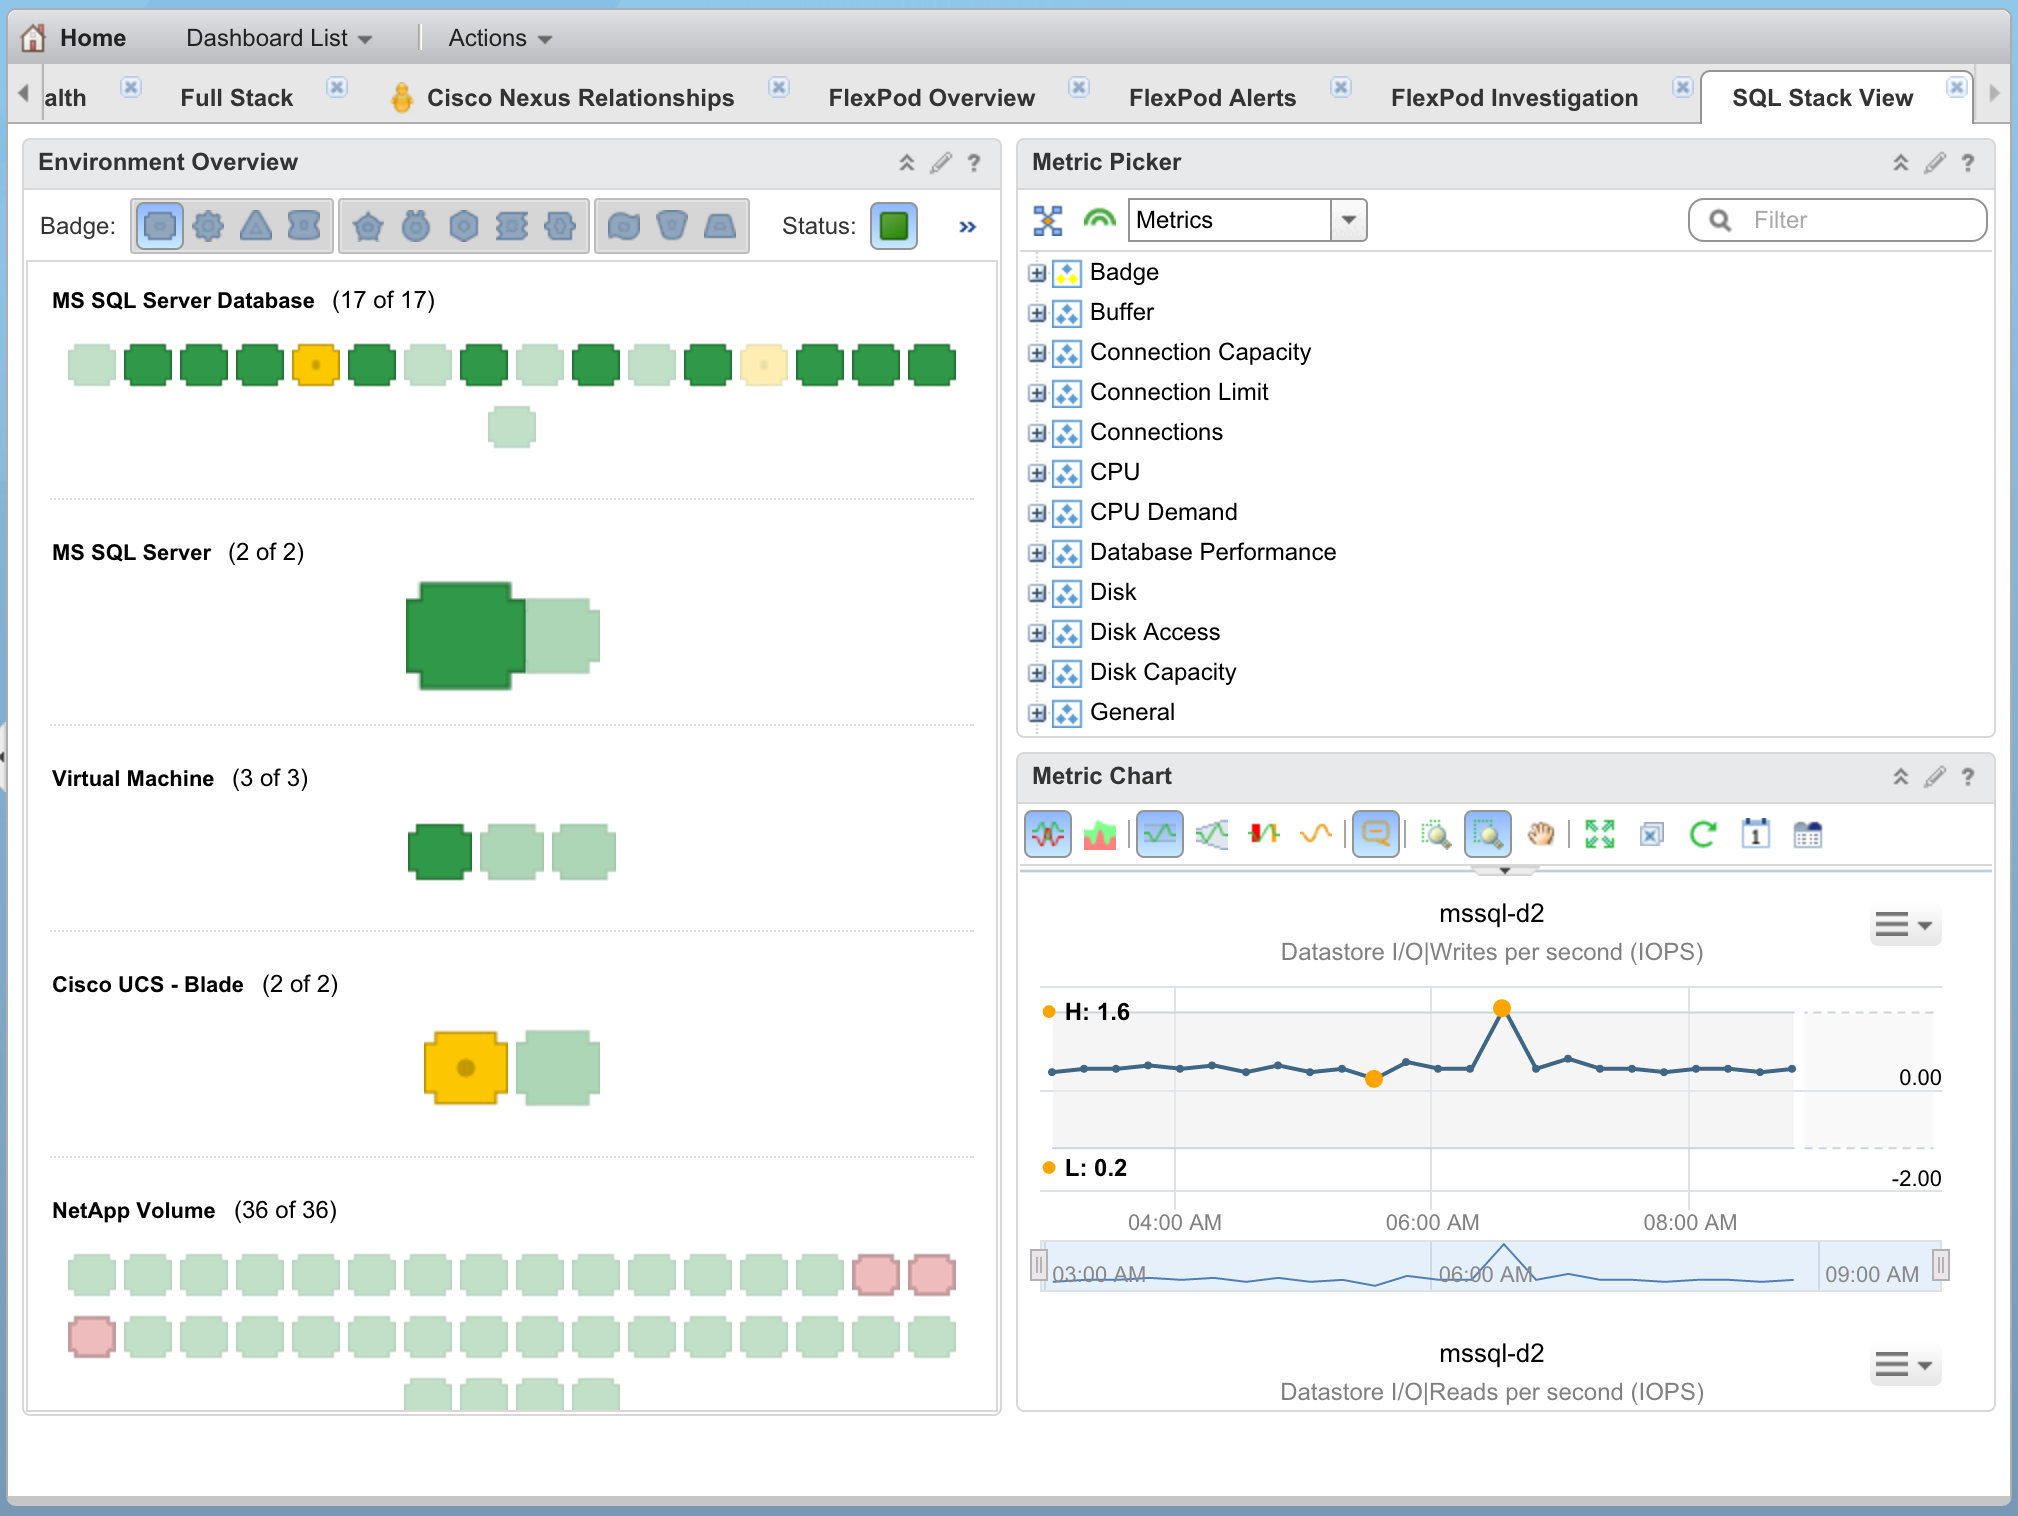Click the large dark green MS SQL Server square

466,636
